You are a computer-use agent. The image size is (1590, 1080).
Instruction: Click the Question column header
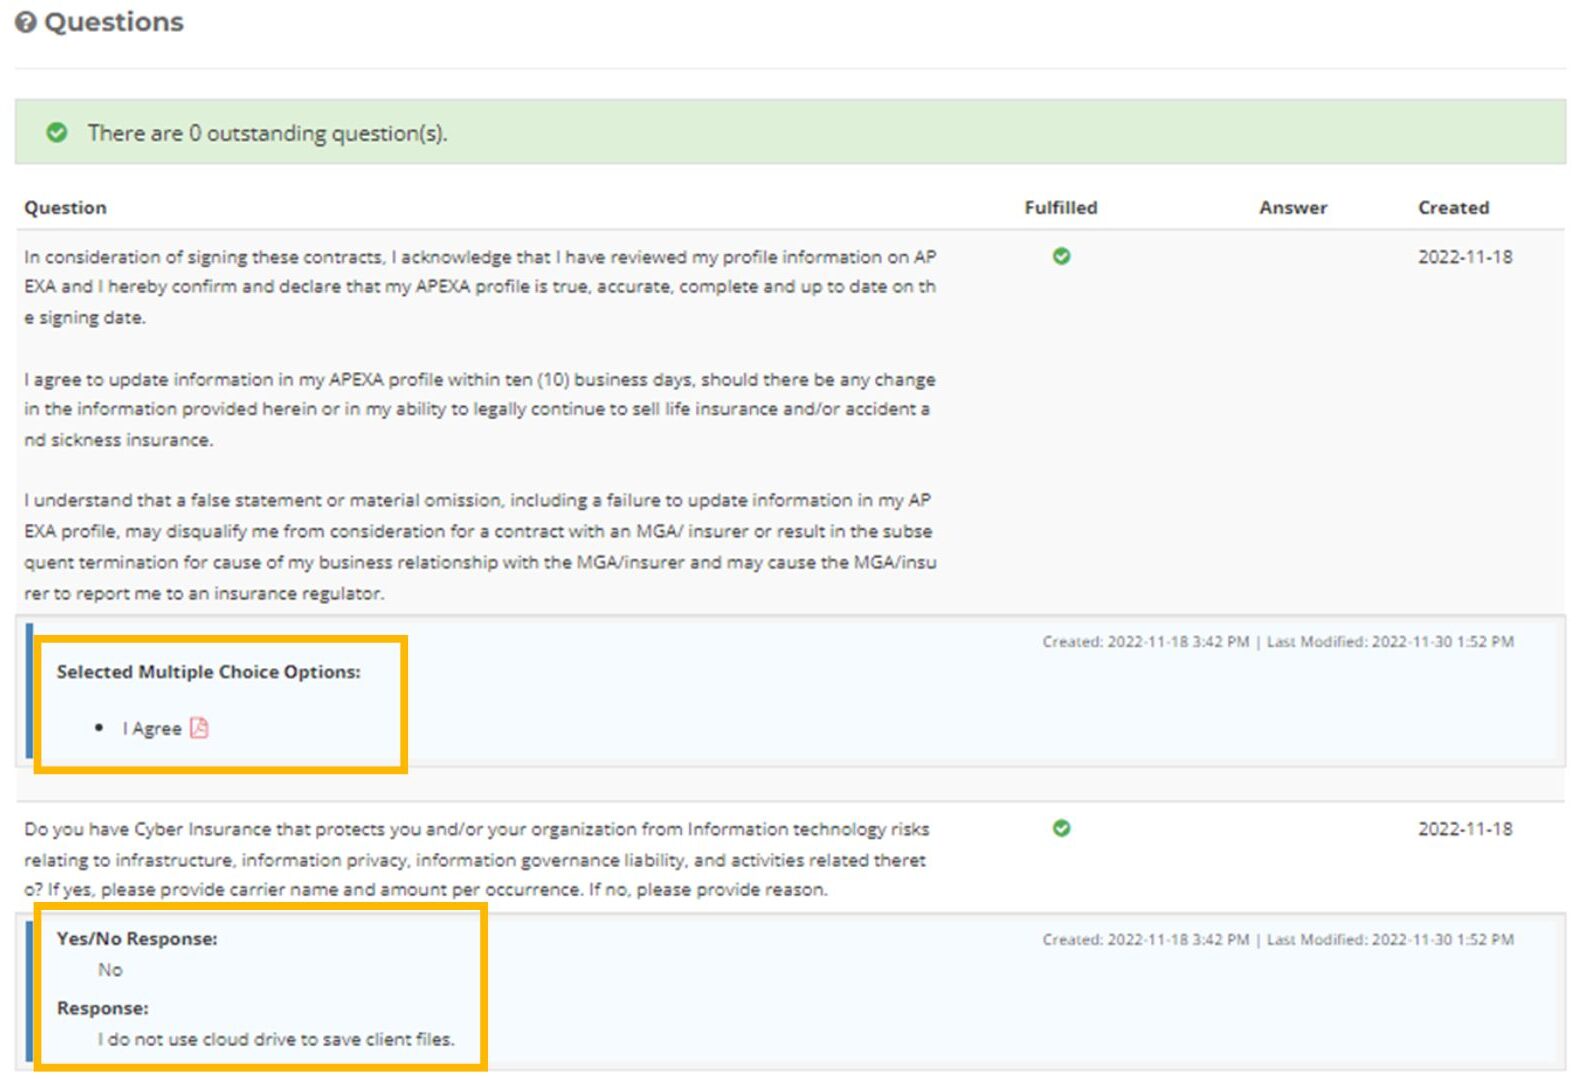click(65, 208)
